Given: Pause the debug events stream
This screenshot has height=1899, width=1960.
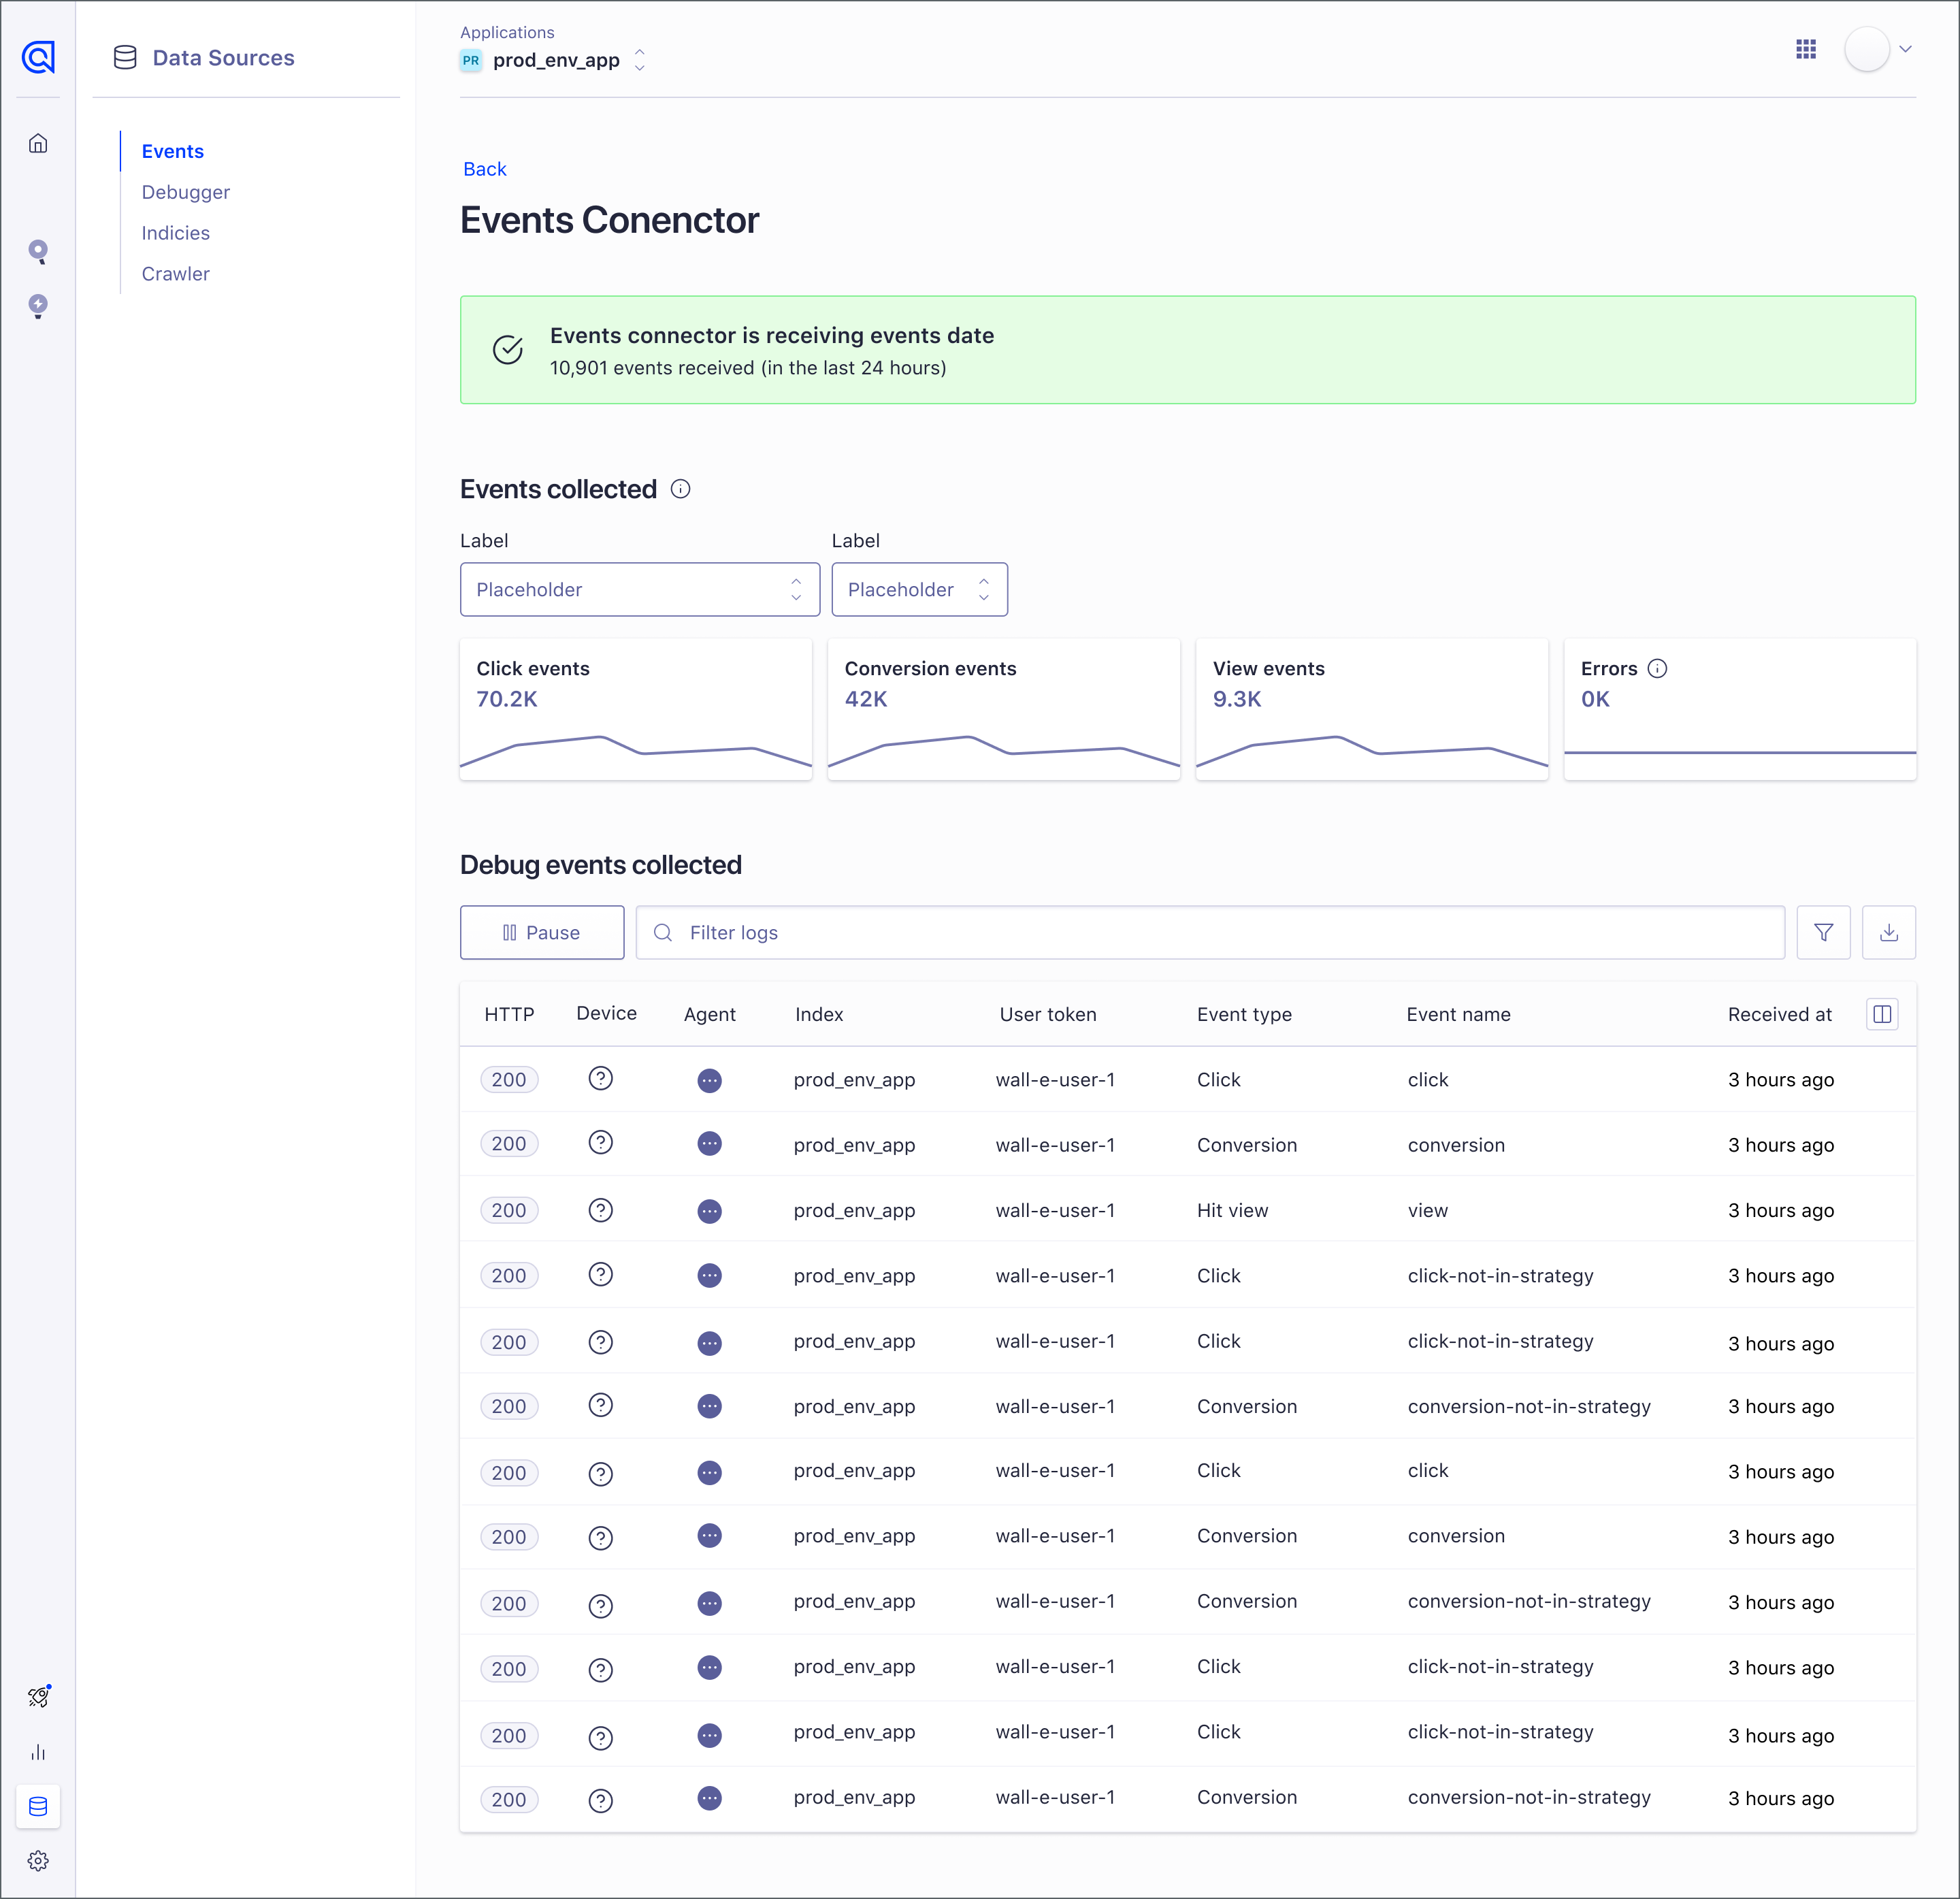Looking at the screenshot, I should tap(542, 932).
